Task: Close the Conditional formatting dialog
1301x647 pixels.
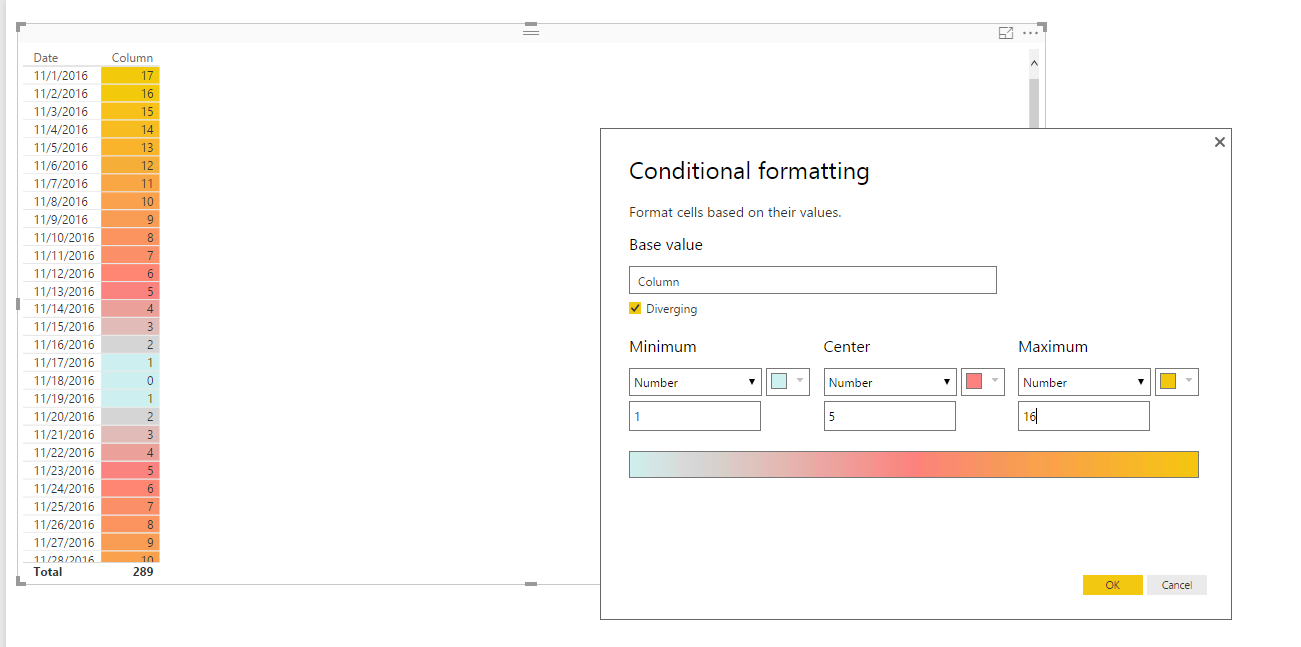Action: 1219,142
